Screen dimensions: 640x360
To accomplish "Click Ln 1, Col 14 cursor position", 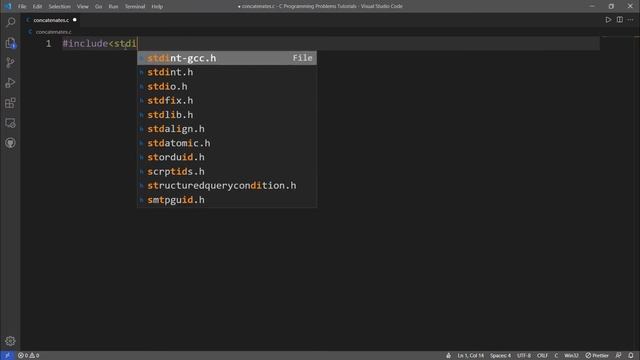I will point(470,356).
